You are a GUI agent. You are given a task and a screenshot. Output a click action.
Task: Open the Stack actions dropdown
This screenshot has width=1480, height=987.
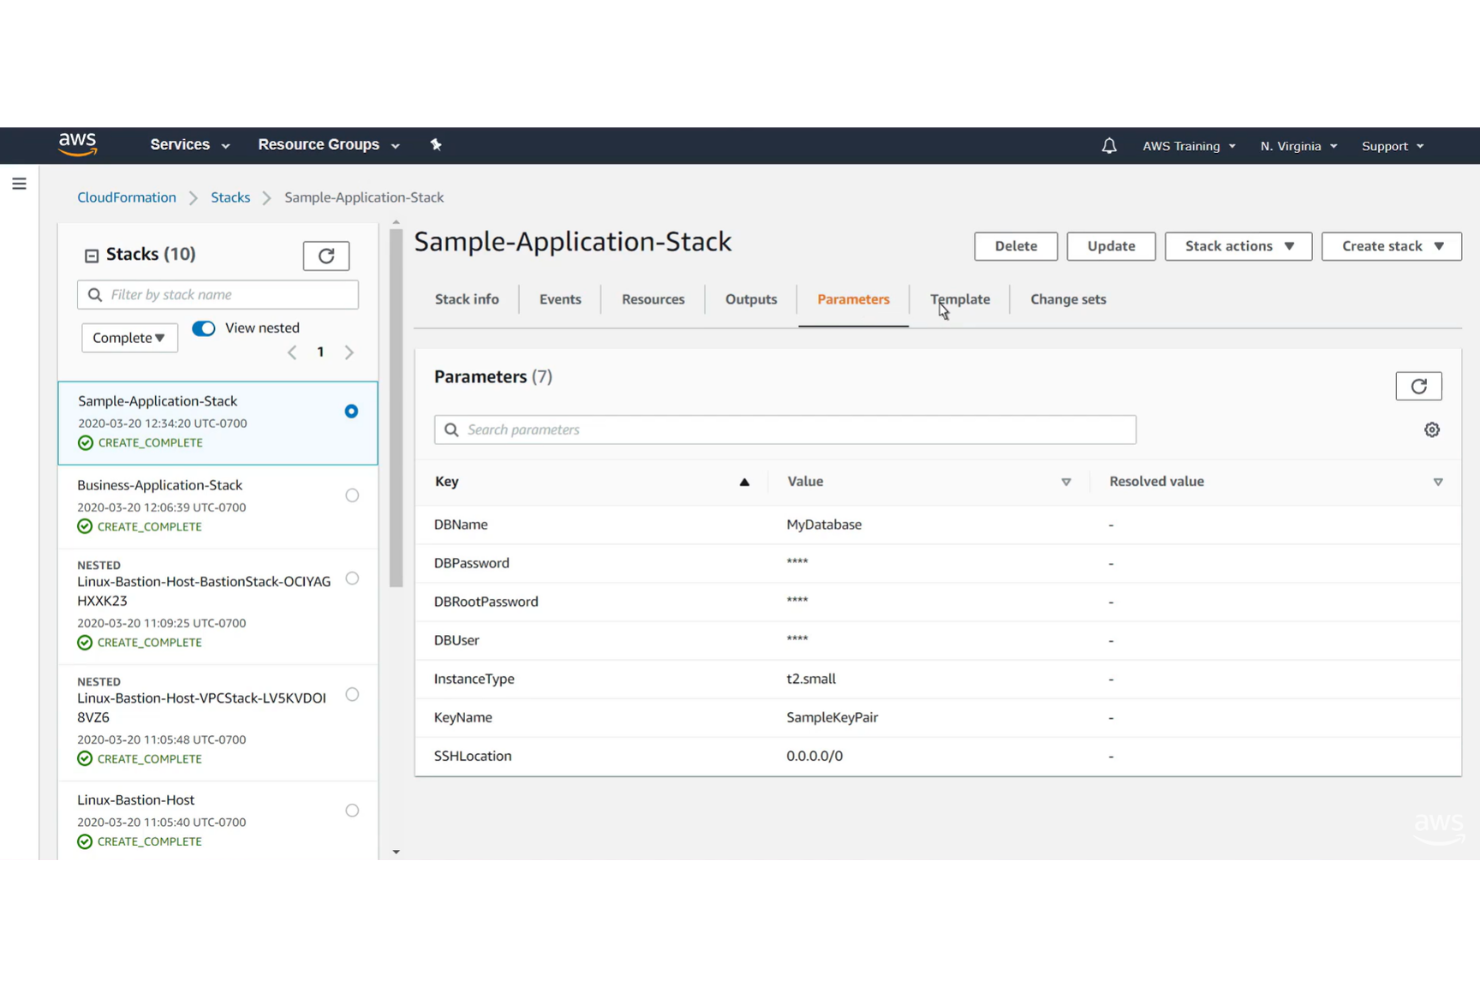(1238, 246)
